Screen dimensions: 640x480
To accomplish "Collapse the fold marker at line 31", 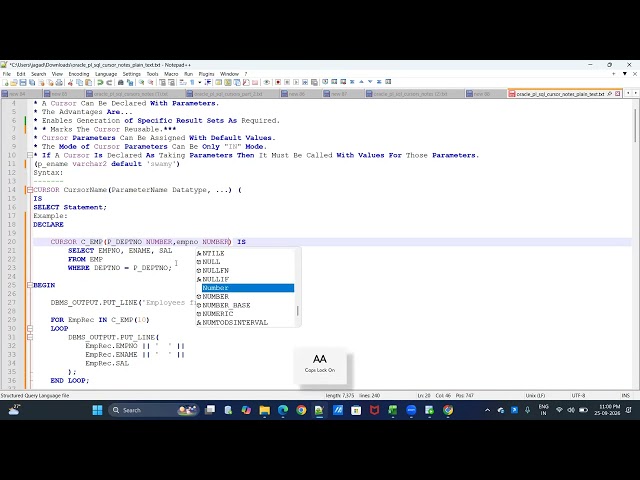I will point(30,337).
